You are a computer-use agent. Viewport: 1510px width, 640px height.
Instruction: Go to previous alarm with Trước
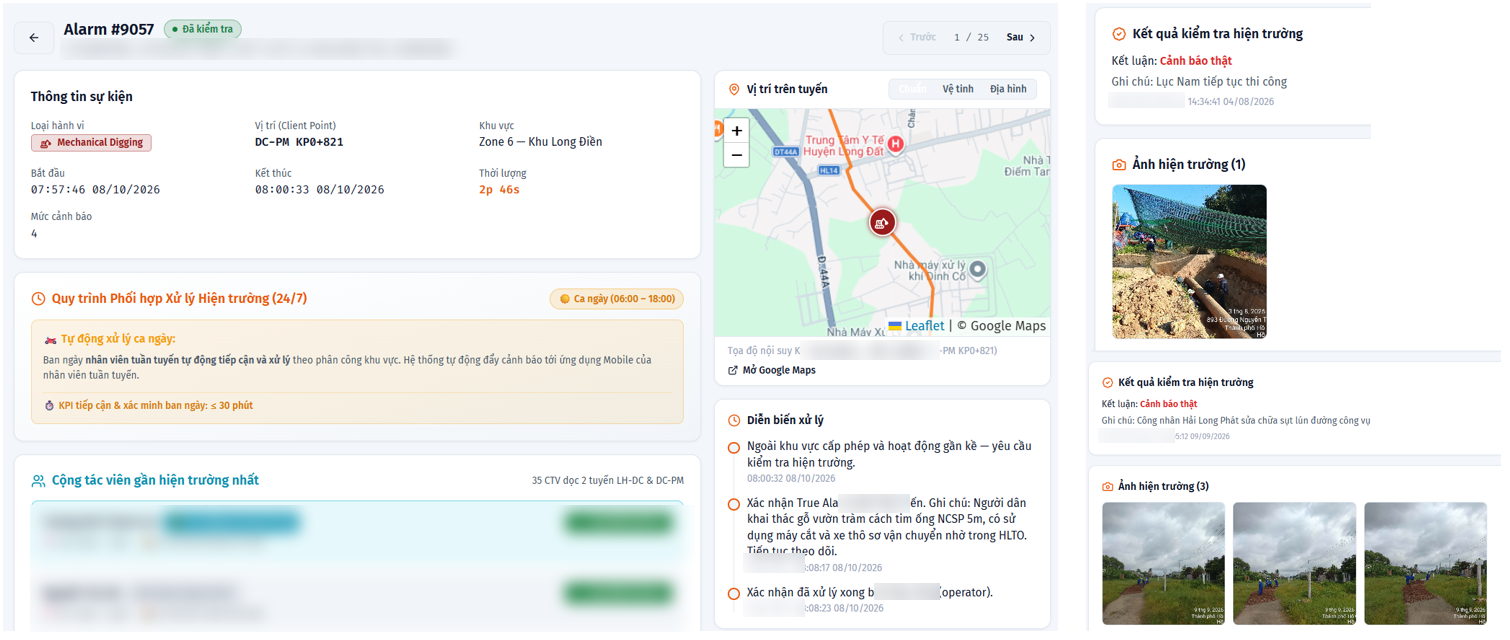click(x=917, y=37)
